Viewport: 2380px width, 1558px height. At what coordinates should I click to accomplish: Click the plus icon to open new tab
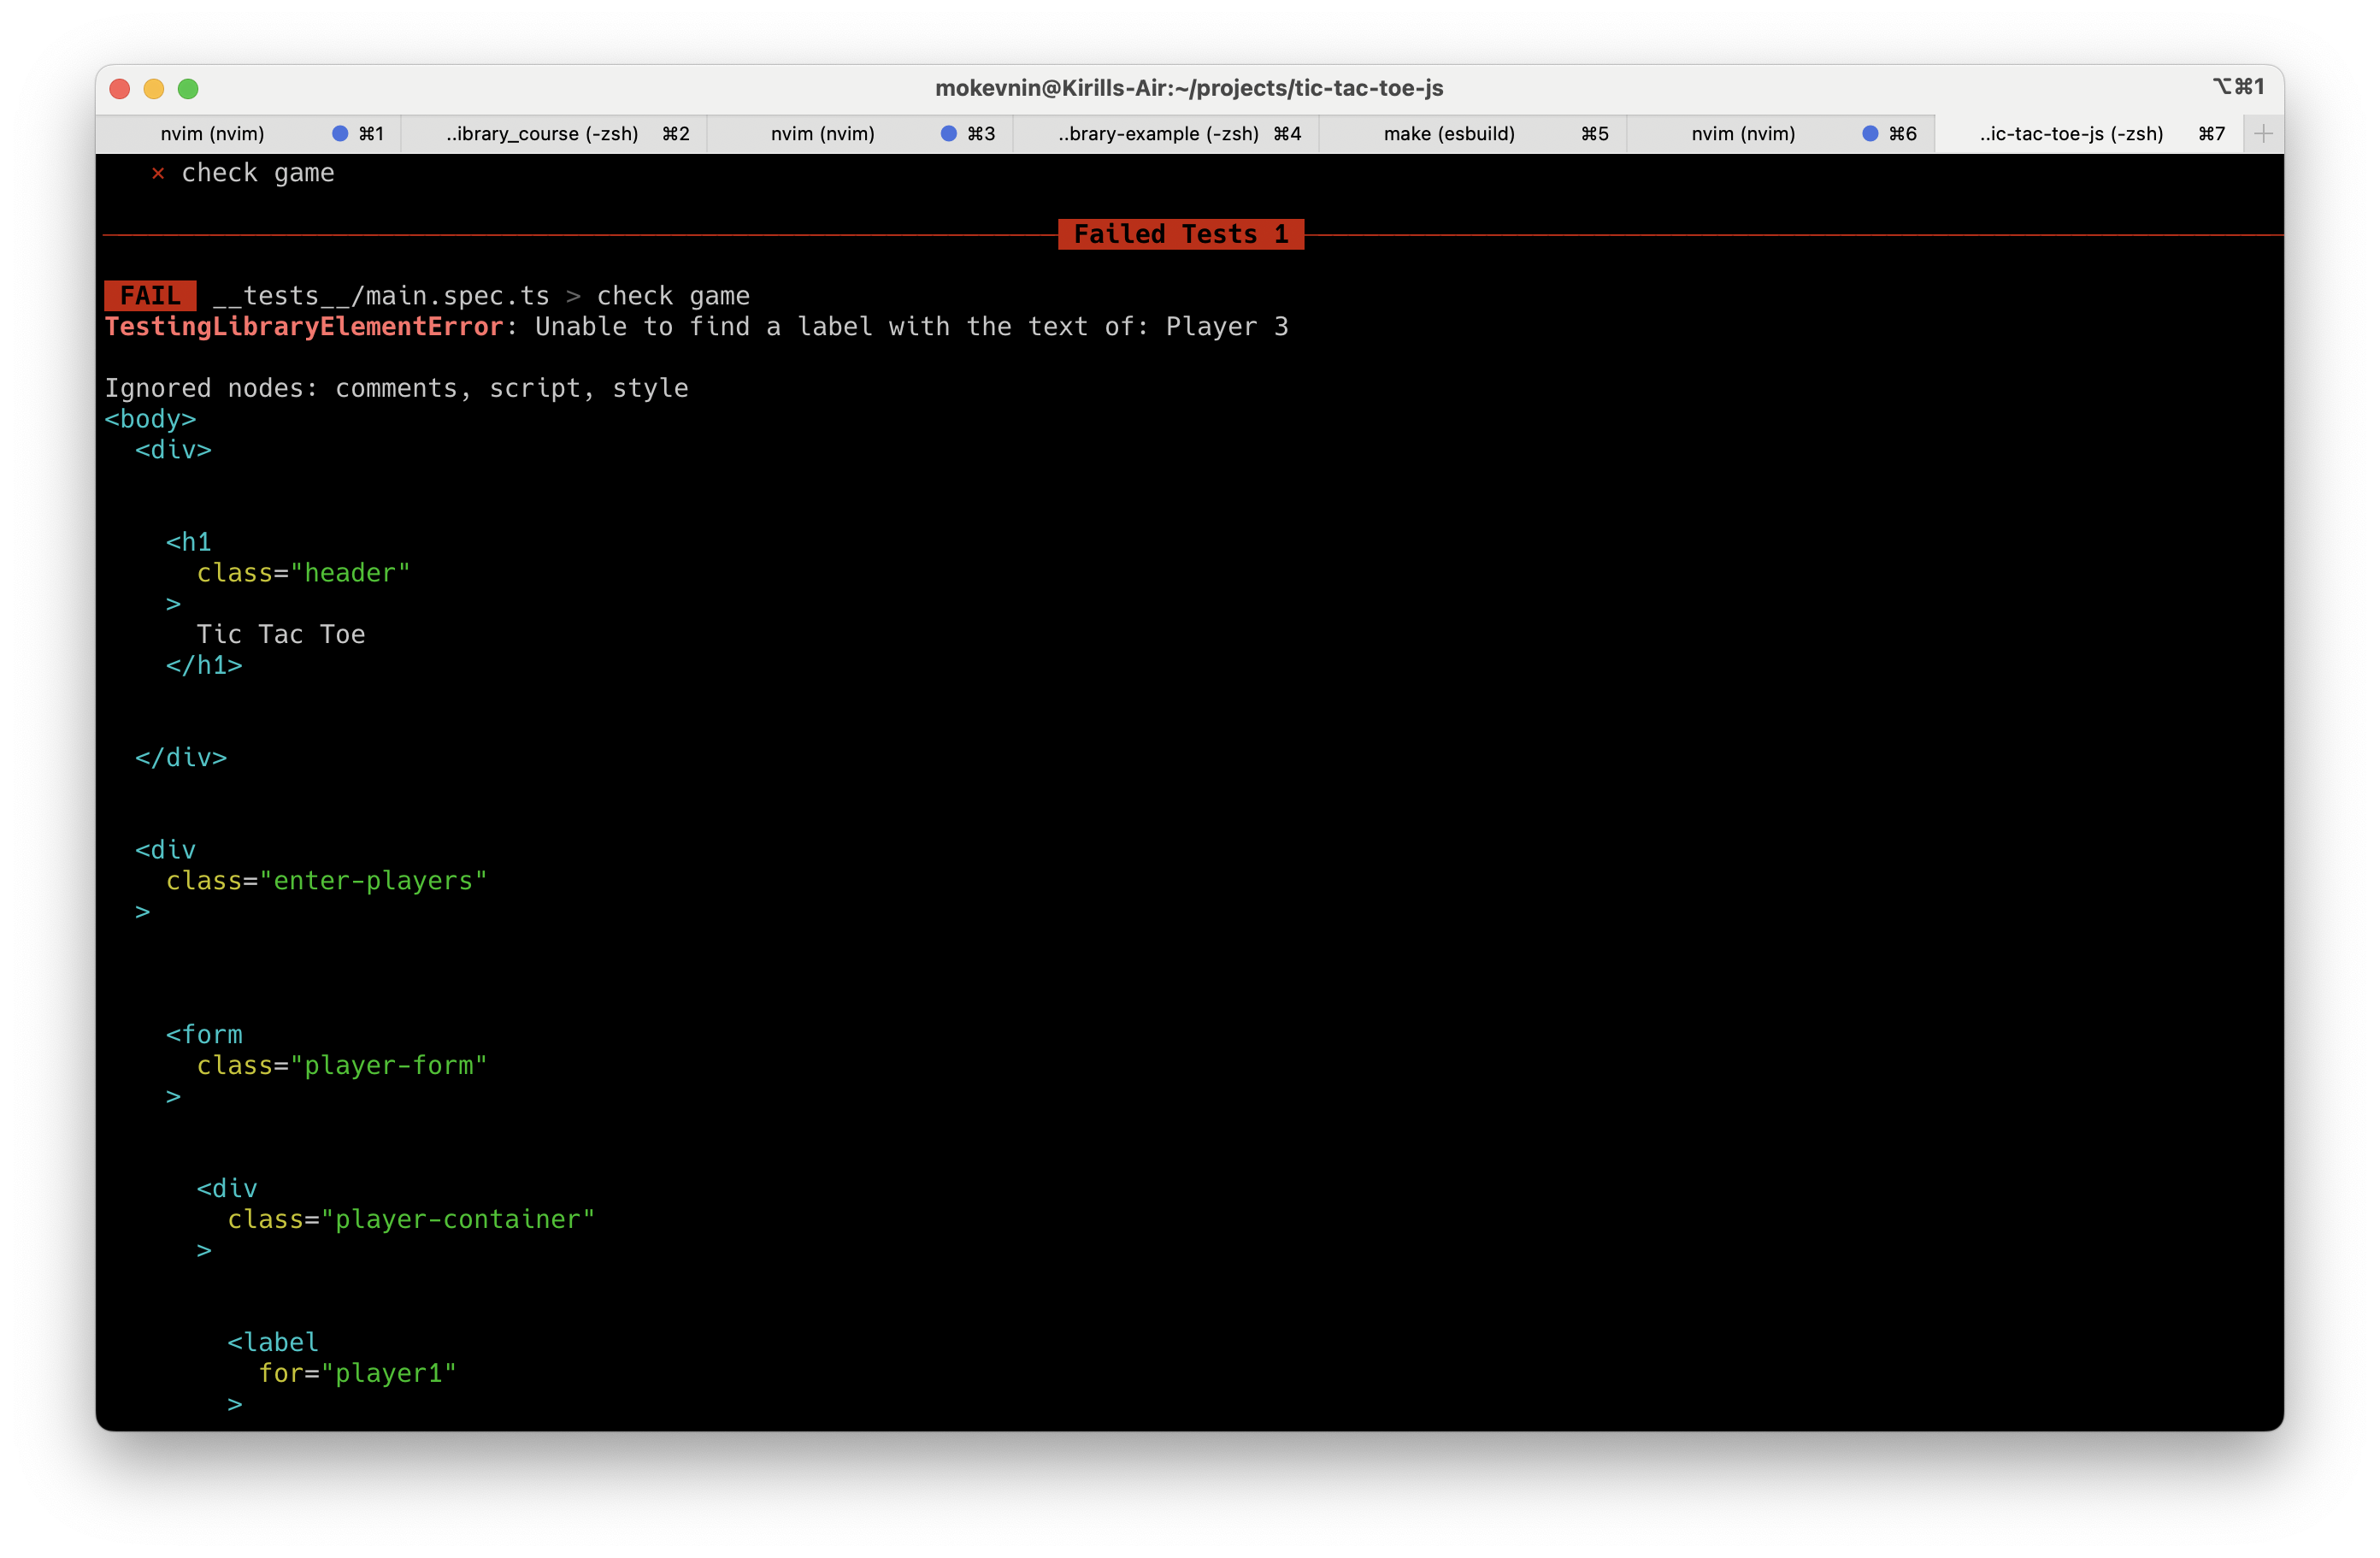click(2263, 134)
